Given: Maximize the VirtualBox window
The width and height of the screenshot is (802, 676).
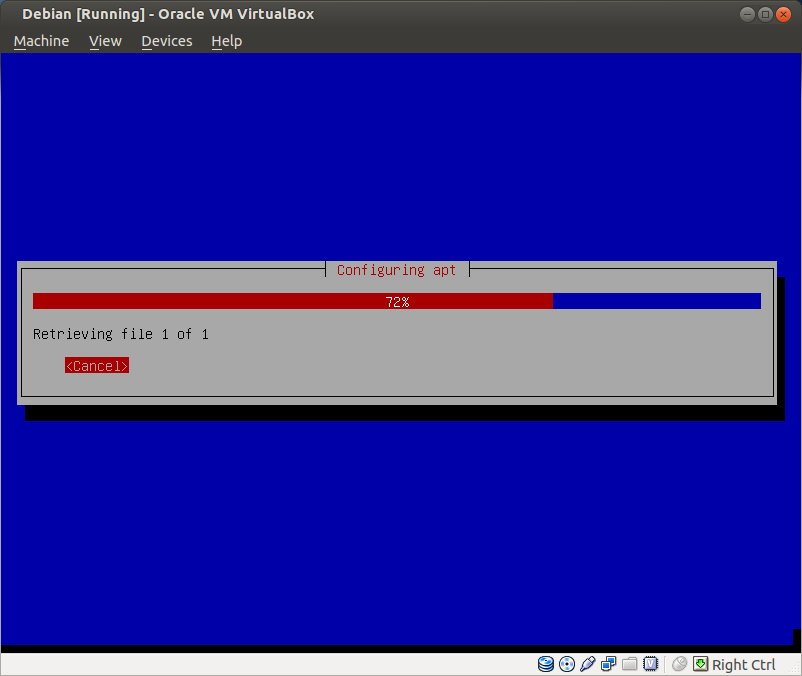Looking at the screenshot, I should (x=766, y=14).
